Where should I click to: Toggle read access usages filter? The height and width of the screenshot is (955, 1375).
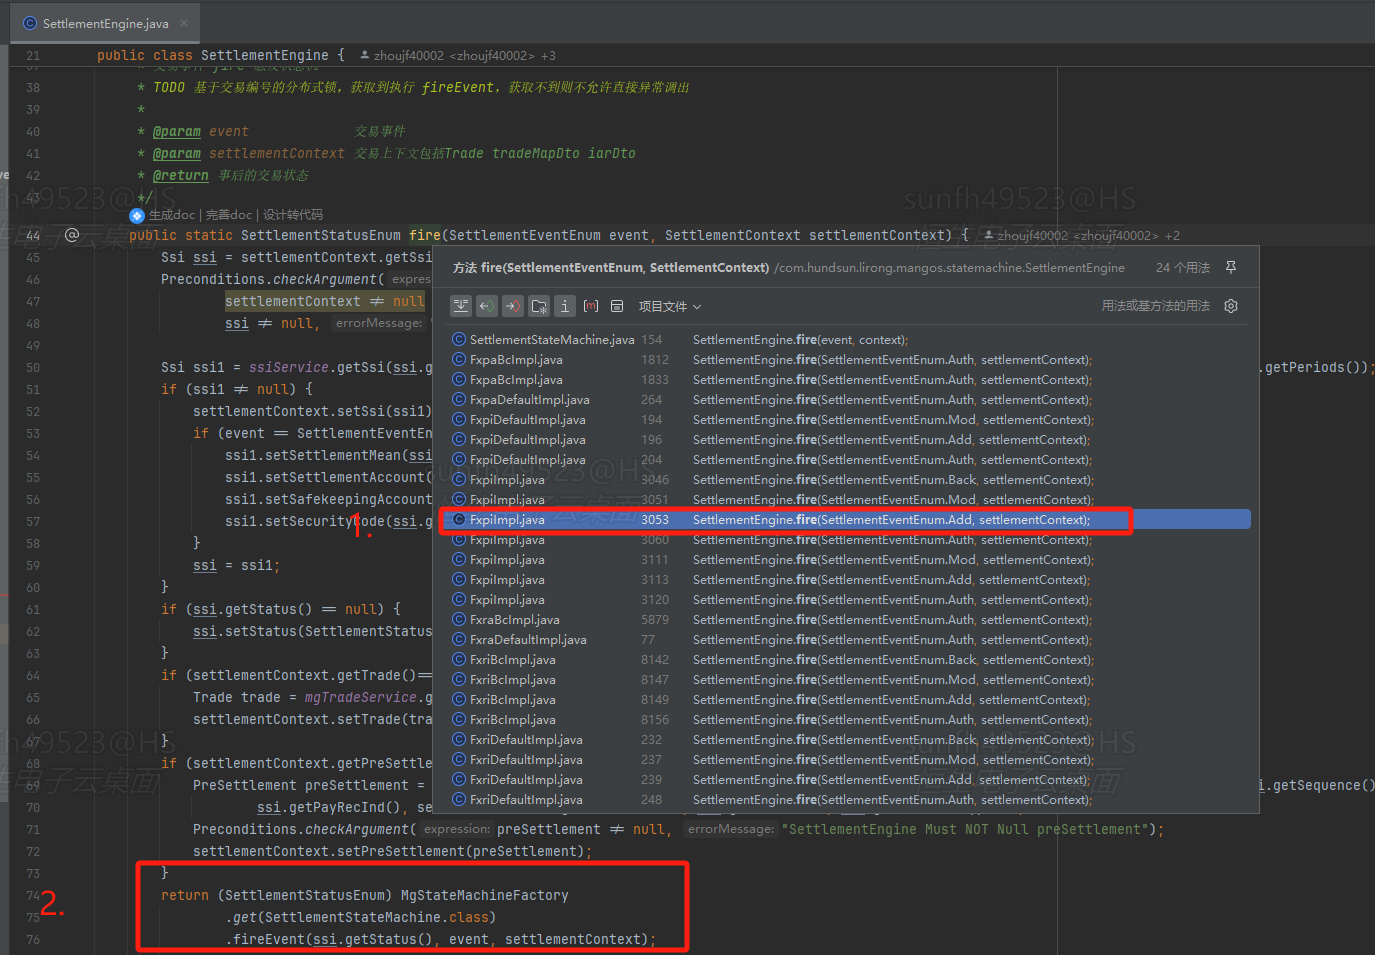click(x=486, y=306)
